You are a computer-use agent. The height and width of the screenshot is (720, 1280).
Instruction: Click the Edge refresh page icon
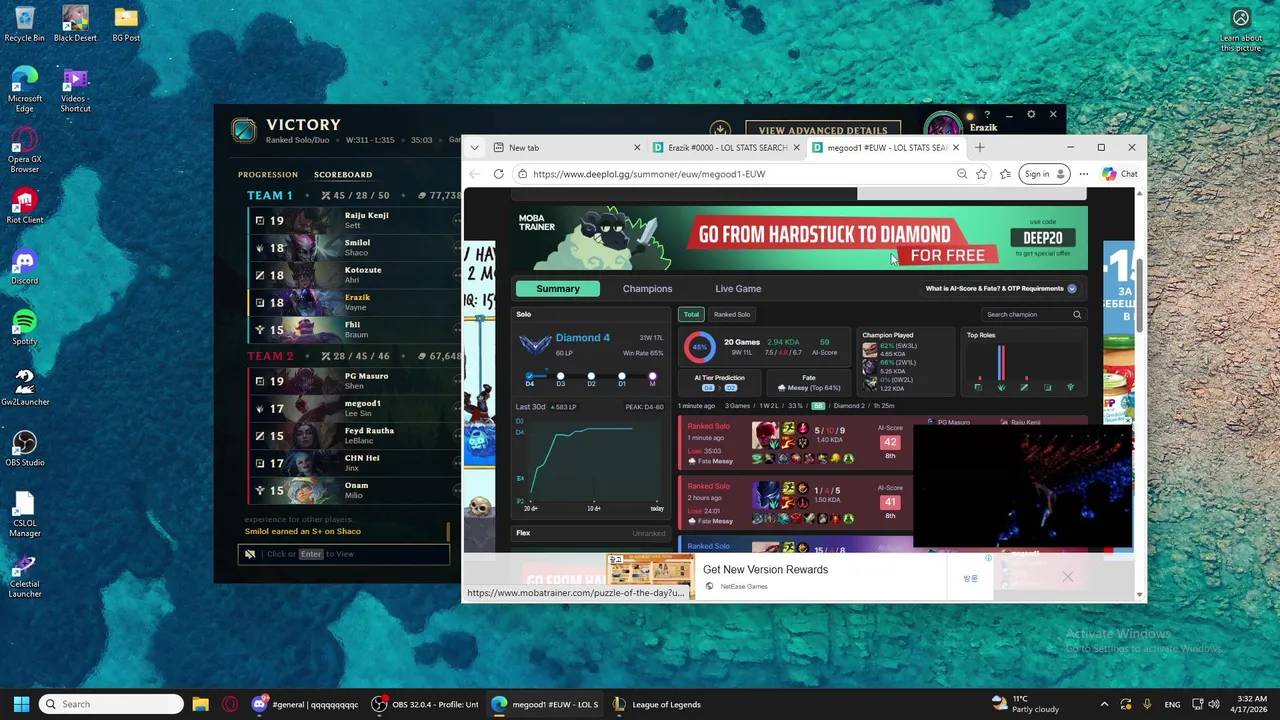click(498, 174)
